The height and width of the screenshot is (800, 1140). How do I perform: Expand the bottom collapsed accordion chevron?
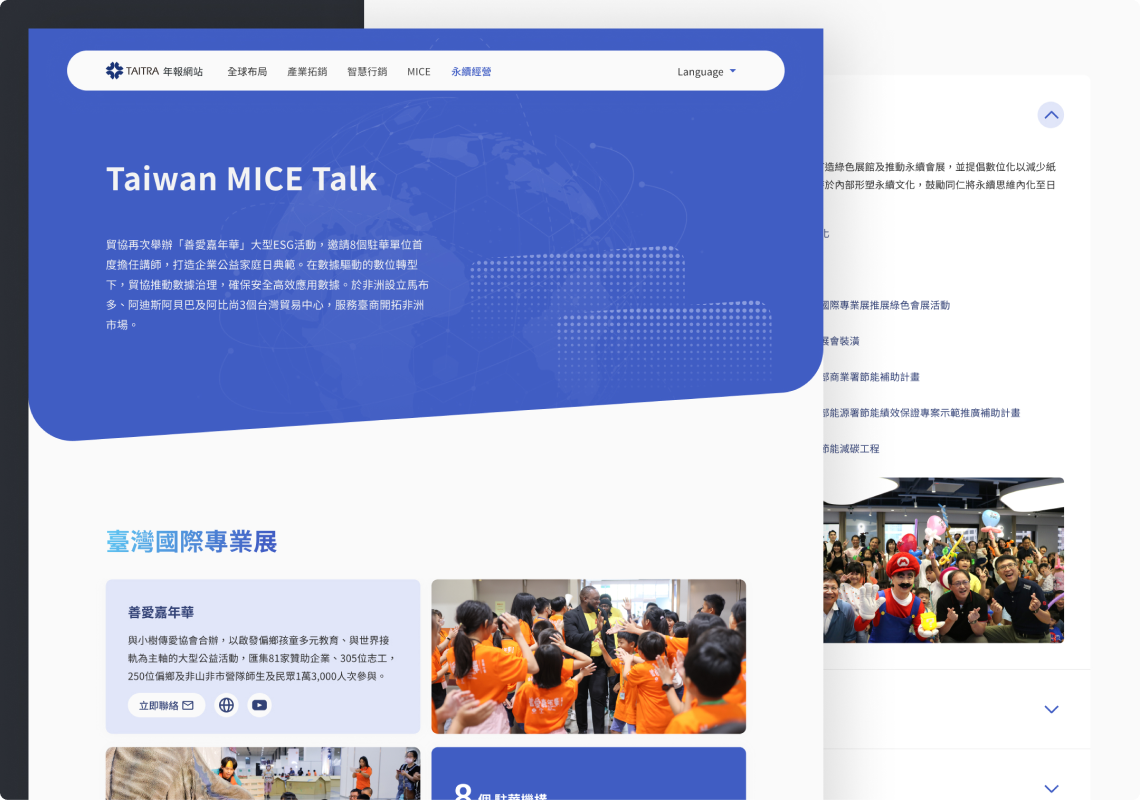click(1050, 788)
